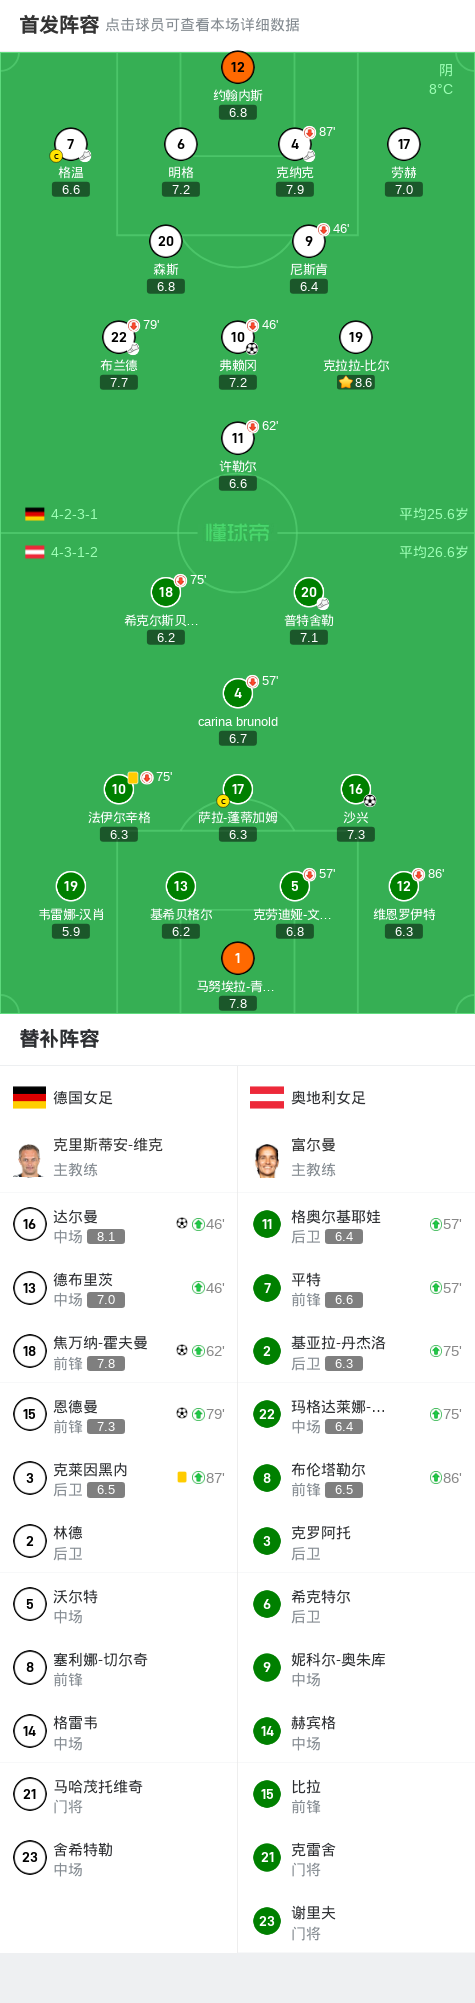Select goalkeeper 马努埃拉 number 1 icon
This screenshot has width=475, height=2003.
pos(238,958)
